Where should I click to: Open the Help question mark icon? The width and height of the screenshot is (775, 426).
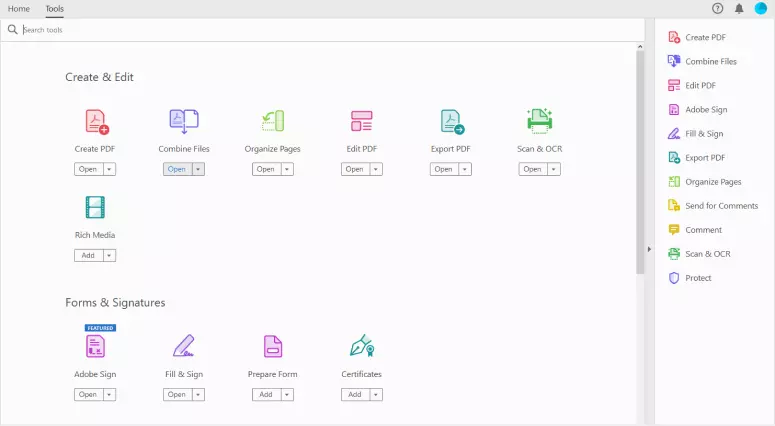(x=718, y=8)
